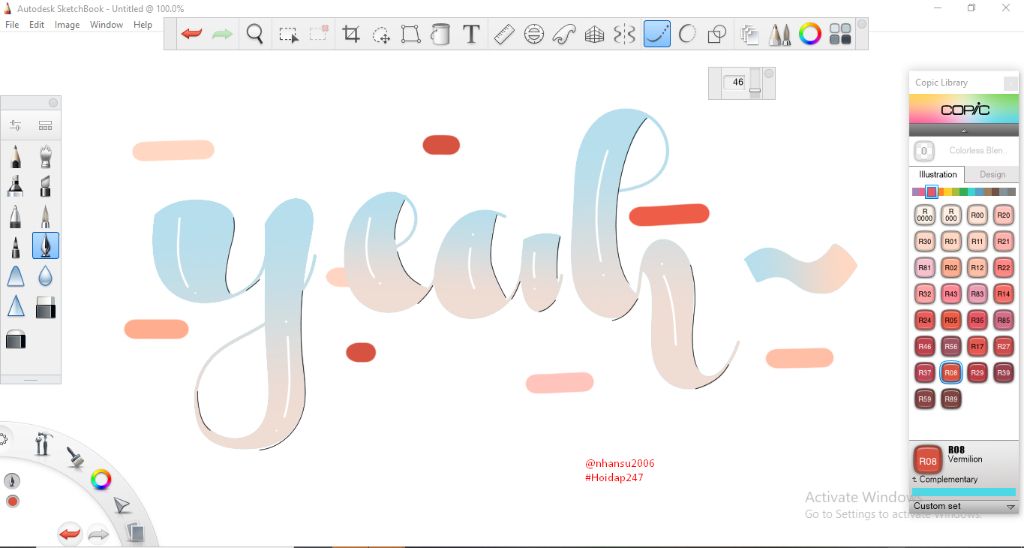1024x548 pixels.
Task: Choose the water drop Smear brush
Action: click(x=45, y=276)
